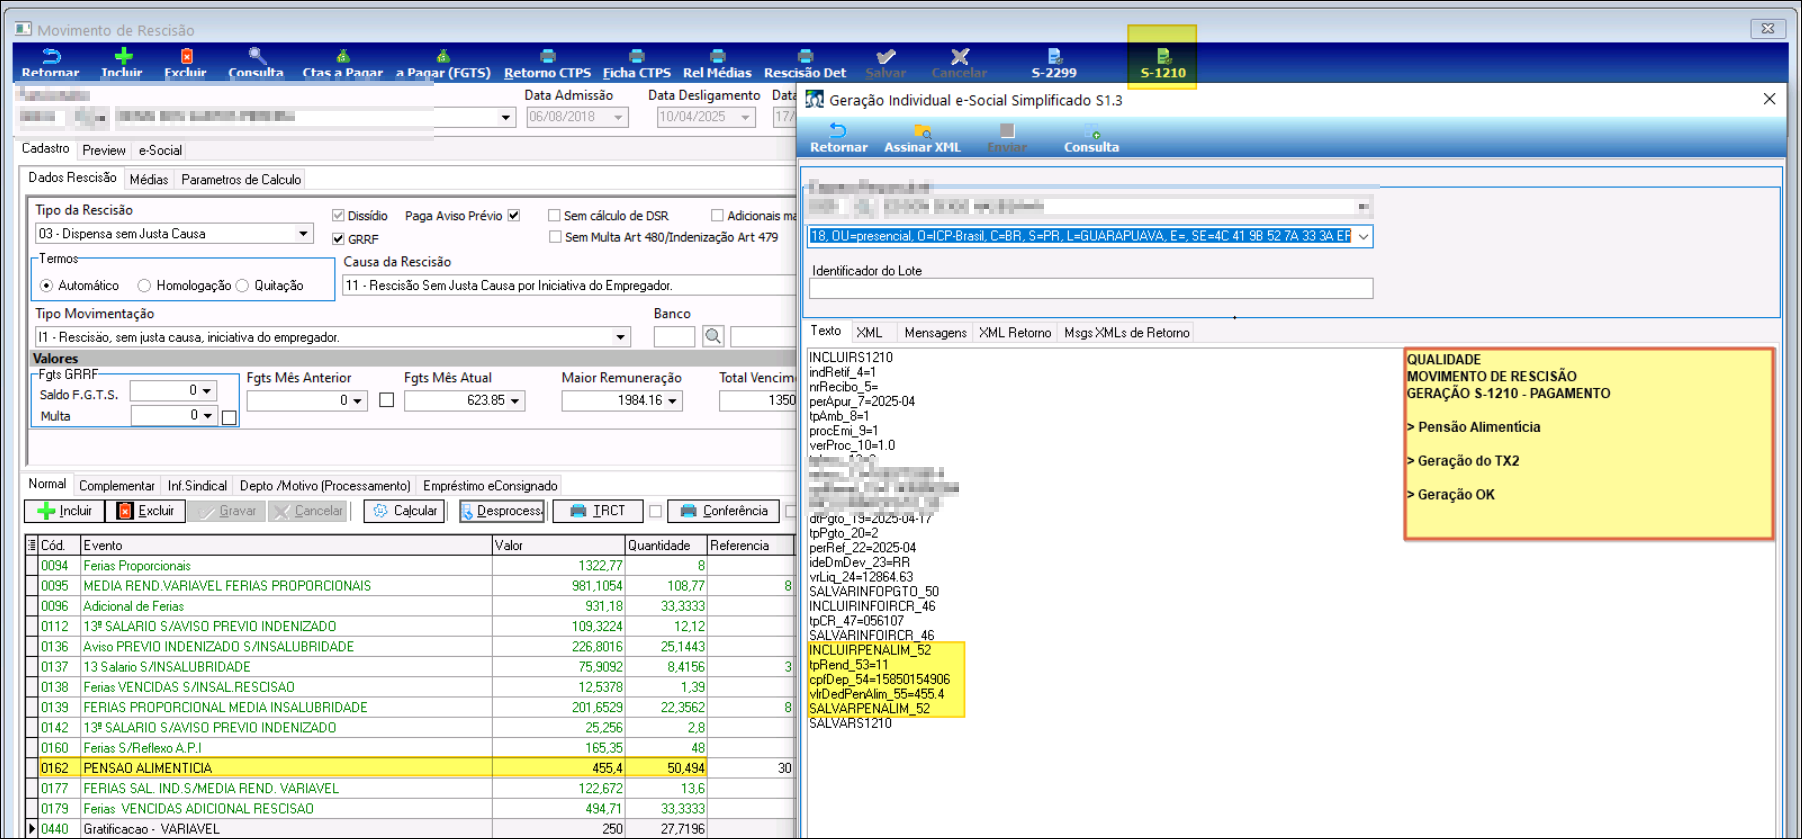Screen dimensions: 1802x839
Task: Open the S-2299 event generator
Action: [x=1053, y=62]
